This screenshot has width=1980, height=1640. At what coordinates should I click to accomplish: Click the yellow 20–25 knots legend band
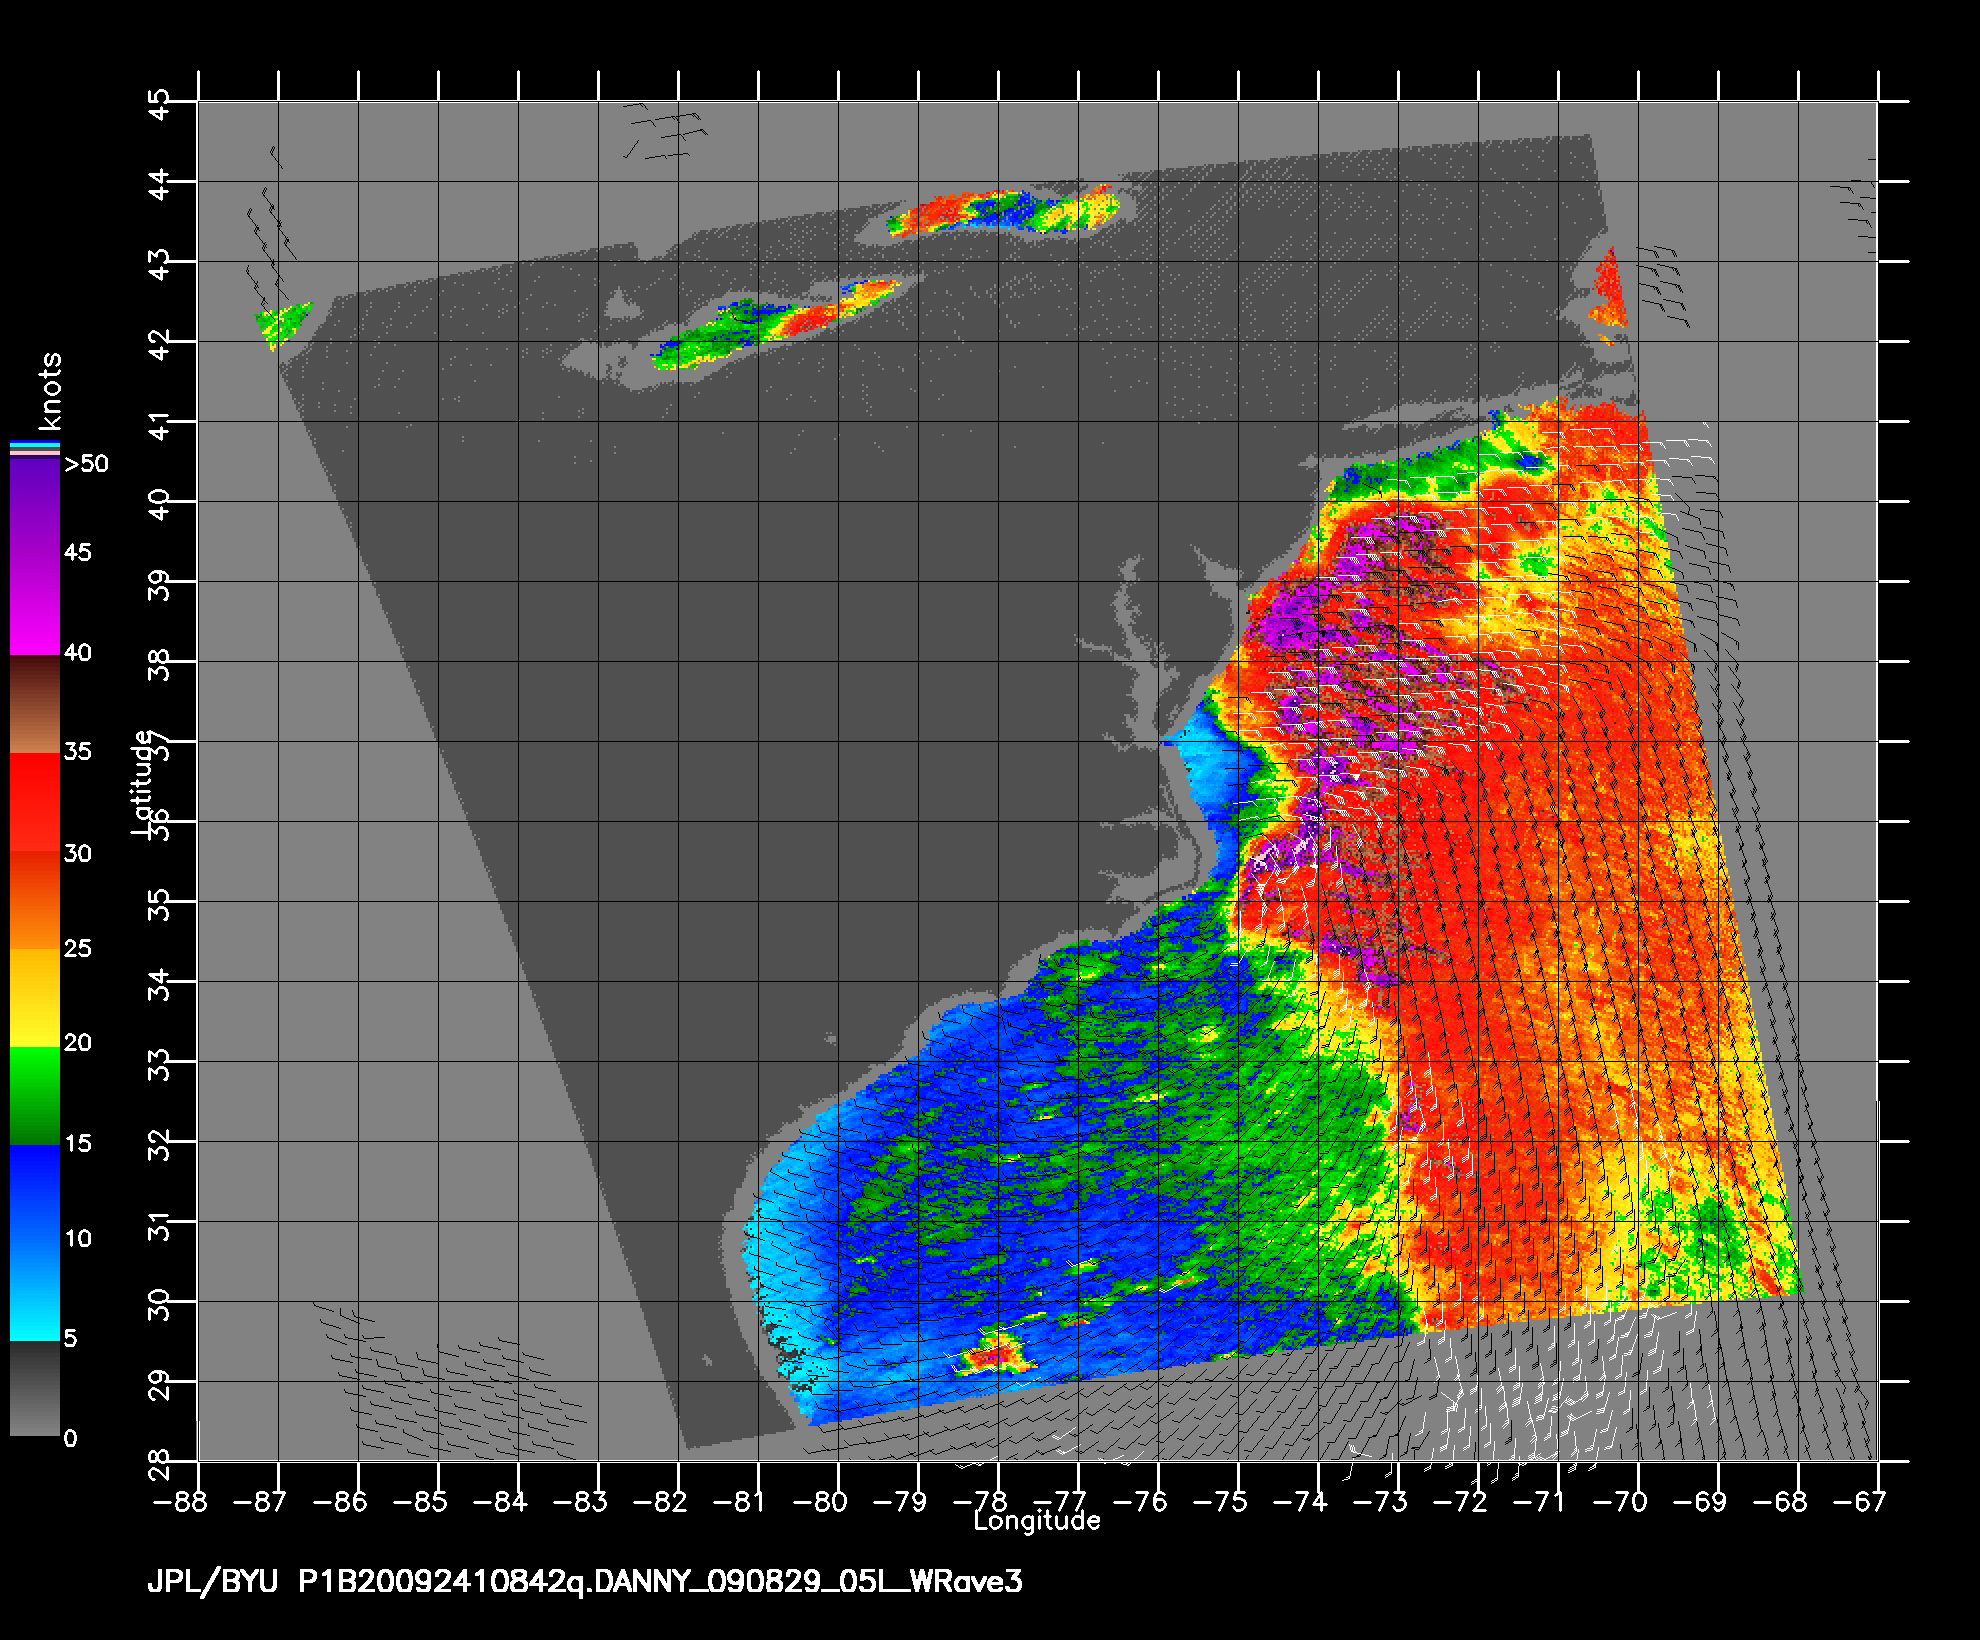pyautogui.click(x=35, y=997)
